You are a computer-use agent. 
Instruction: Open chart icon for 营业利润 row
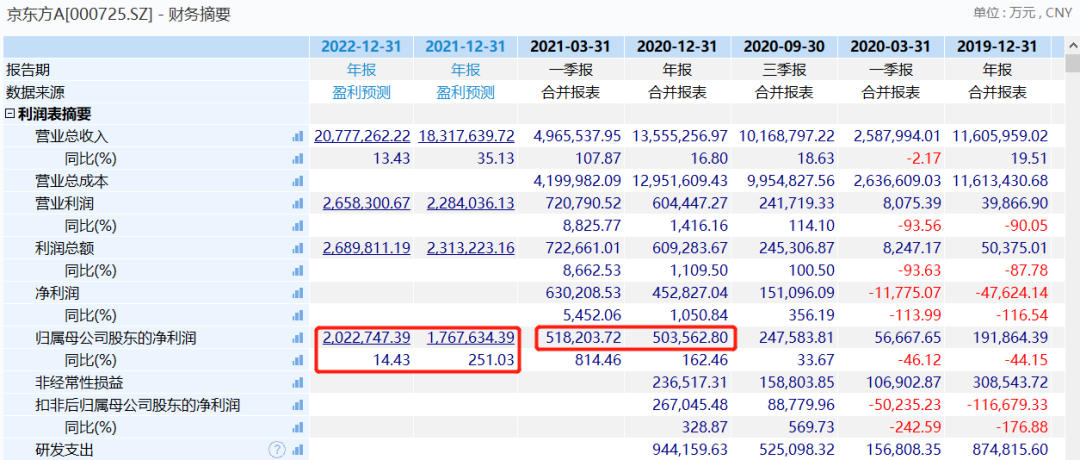[298, 204]
